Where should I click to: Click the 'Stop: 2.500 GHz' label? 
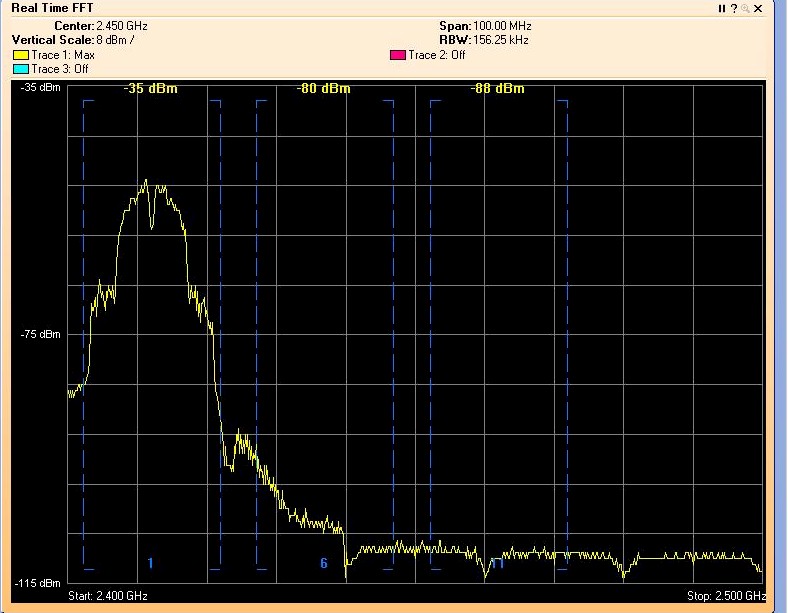(726, 596)
